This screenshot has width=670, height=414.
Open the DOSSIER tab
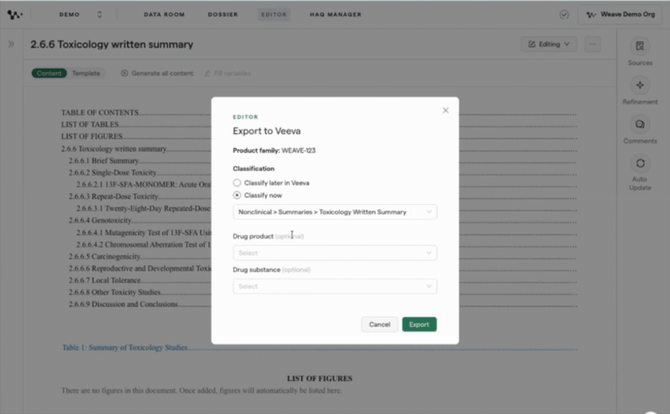click(x=223, y=15)
